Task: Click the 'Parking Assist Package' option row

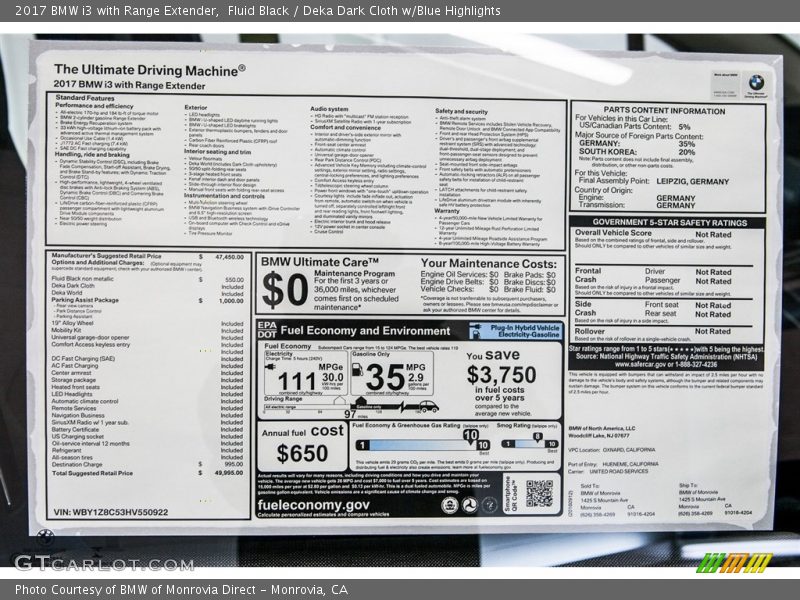Action: (x=147, y=301)
